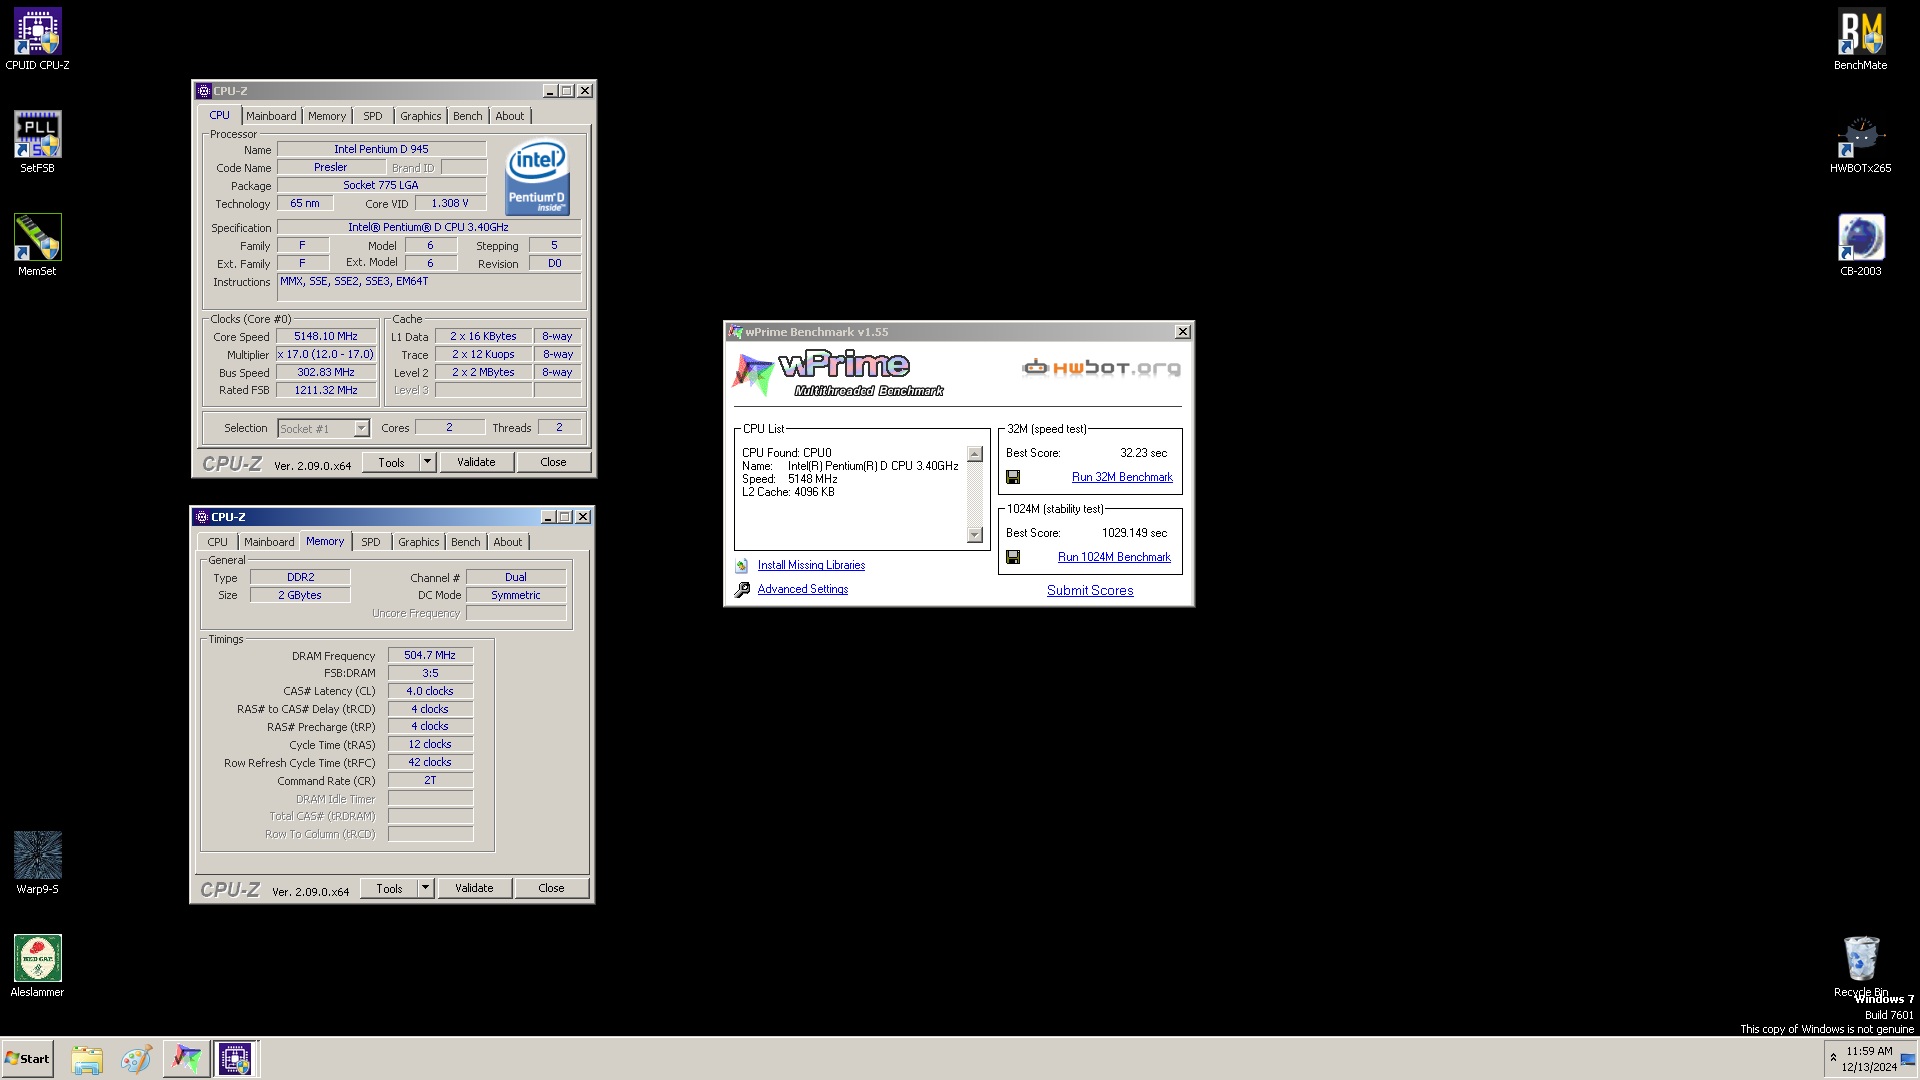Viewport: 1920px width, 1080px height.
Task: Run the 1024M Benchmark
Action: (1114, 558)
